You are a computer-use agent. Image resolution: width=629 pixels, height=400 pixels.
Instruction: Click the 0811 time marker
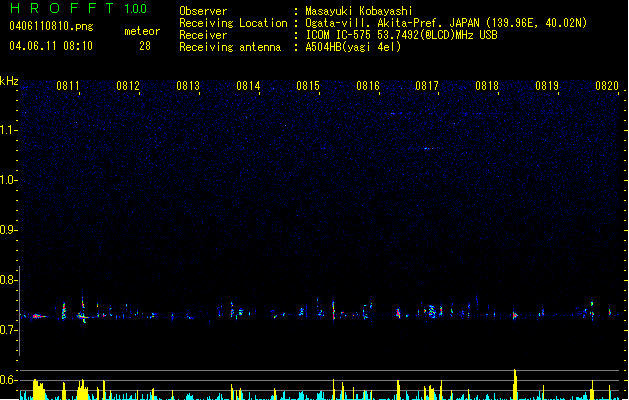click(x=68, y=86)
